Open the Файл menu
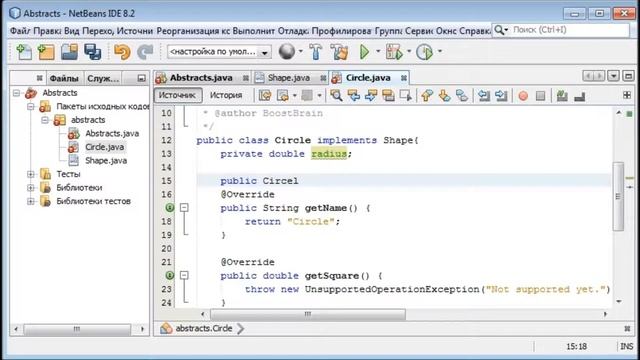This screenshot has height=360, width=640. pyautogui.click(x=20, y=31)
